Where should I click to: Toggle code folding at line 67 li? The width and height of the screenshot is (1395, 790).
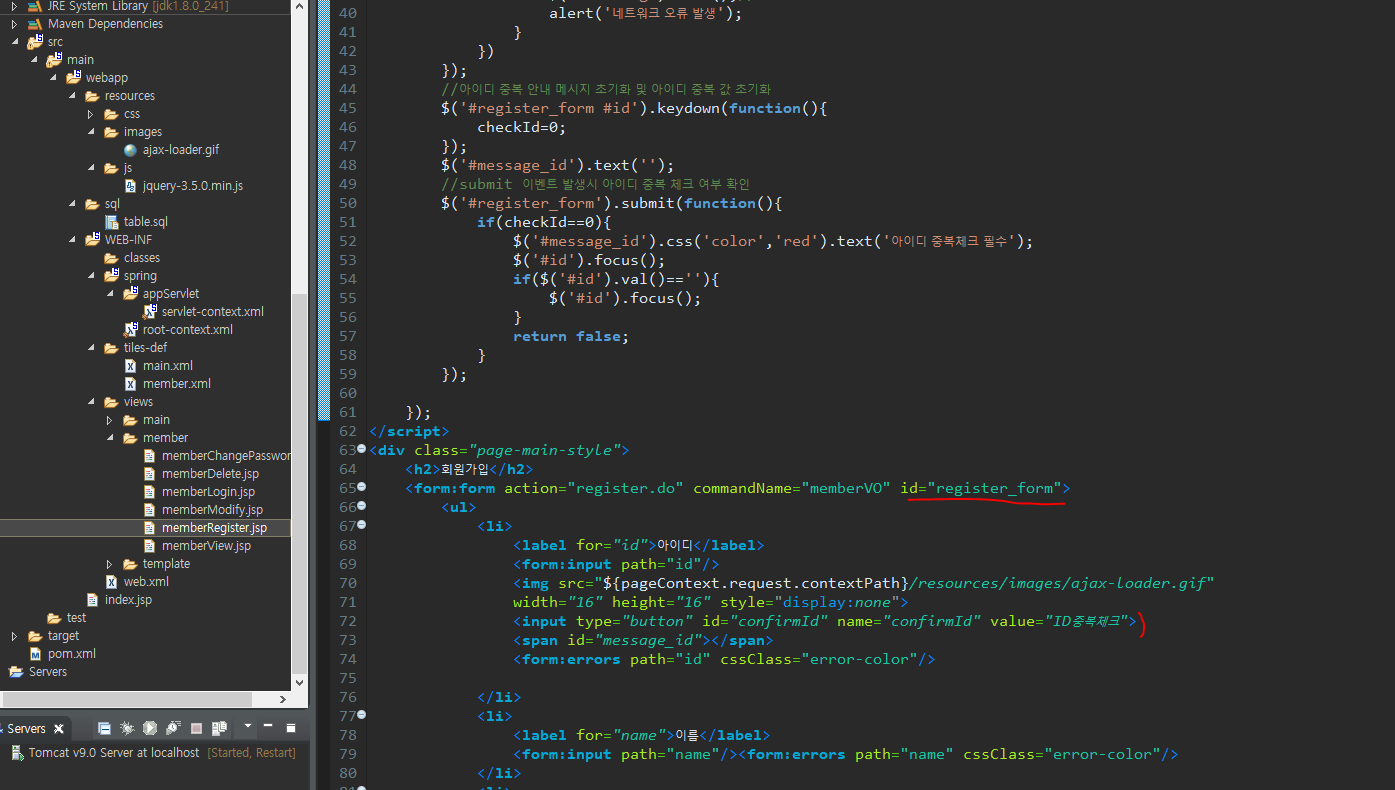pos(362,525)
